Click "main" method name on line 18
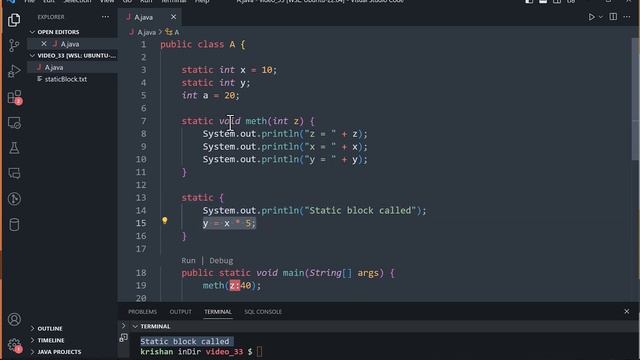 tap(293, 273)
